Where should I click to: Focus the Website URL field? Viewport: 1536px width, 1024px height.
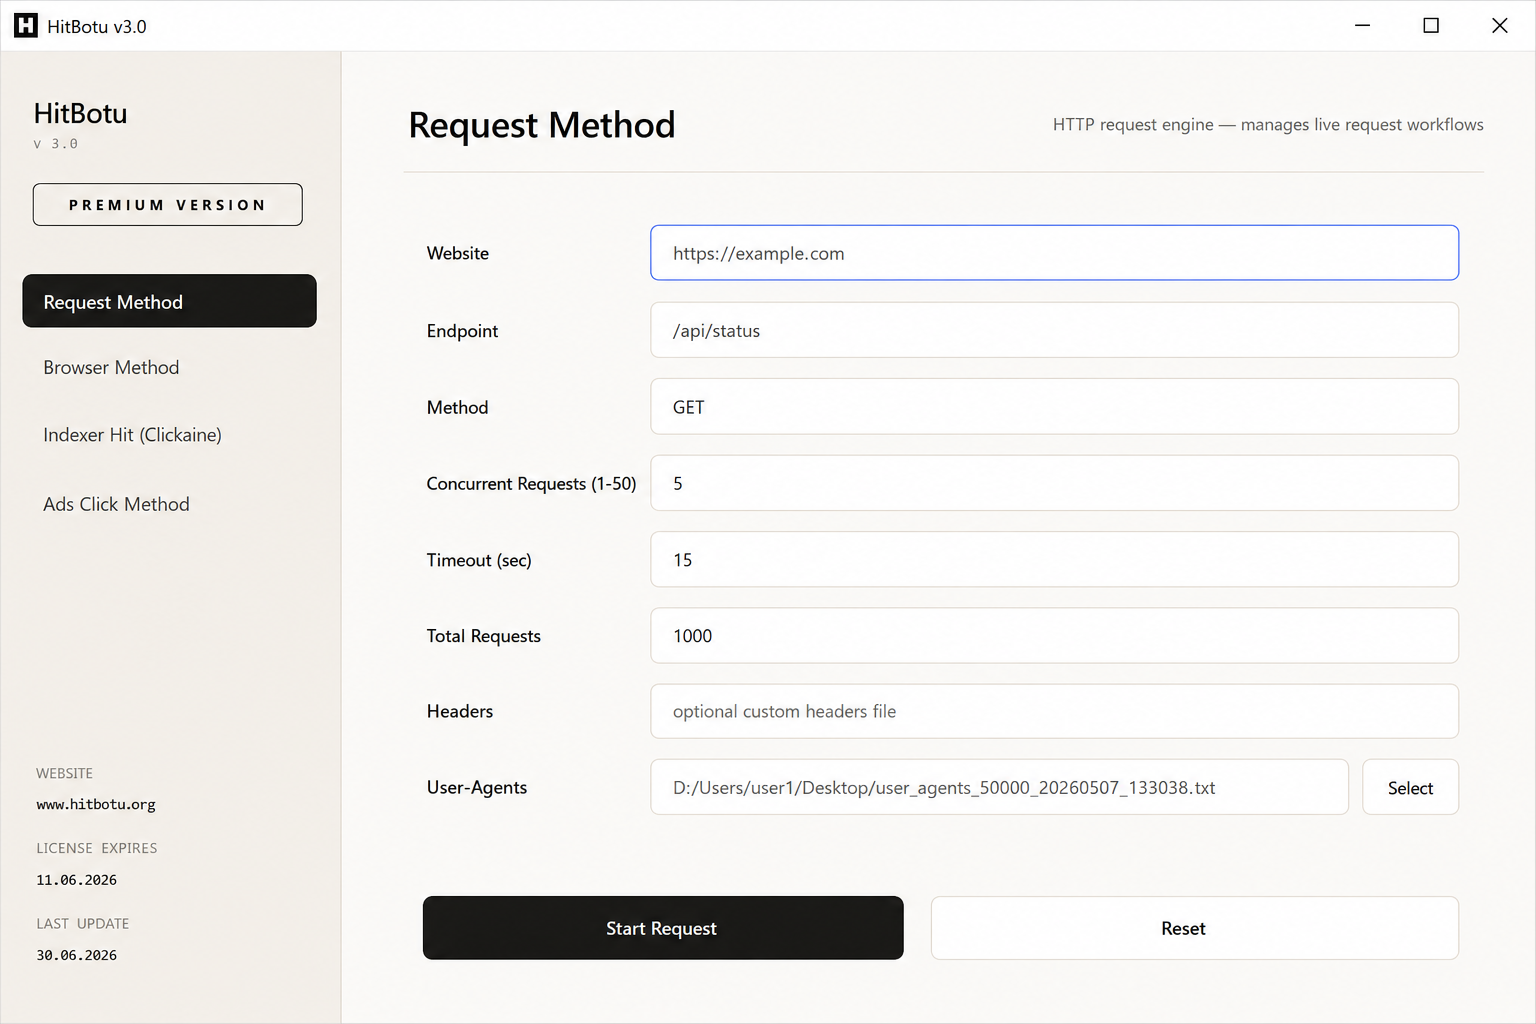pos(1054,253)
